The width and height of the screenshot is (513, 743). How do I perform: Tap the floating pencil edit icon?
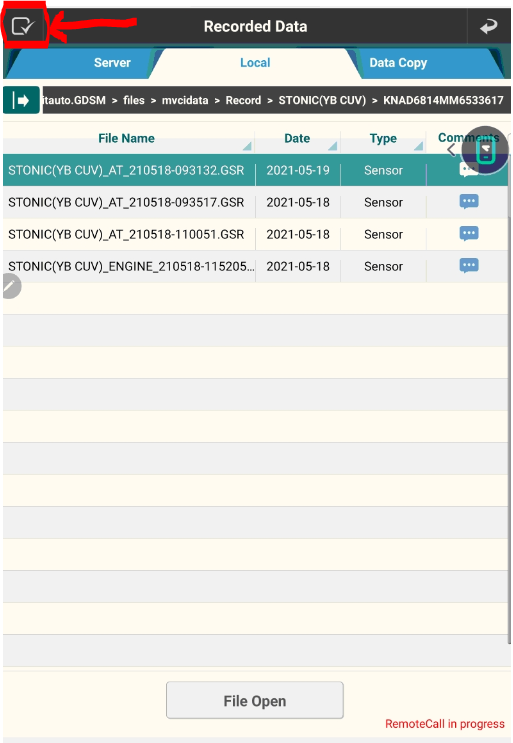(10, 286)
